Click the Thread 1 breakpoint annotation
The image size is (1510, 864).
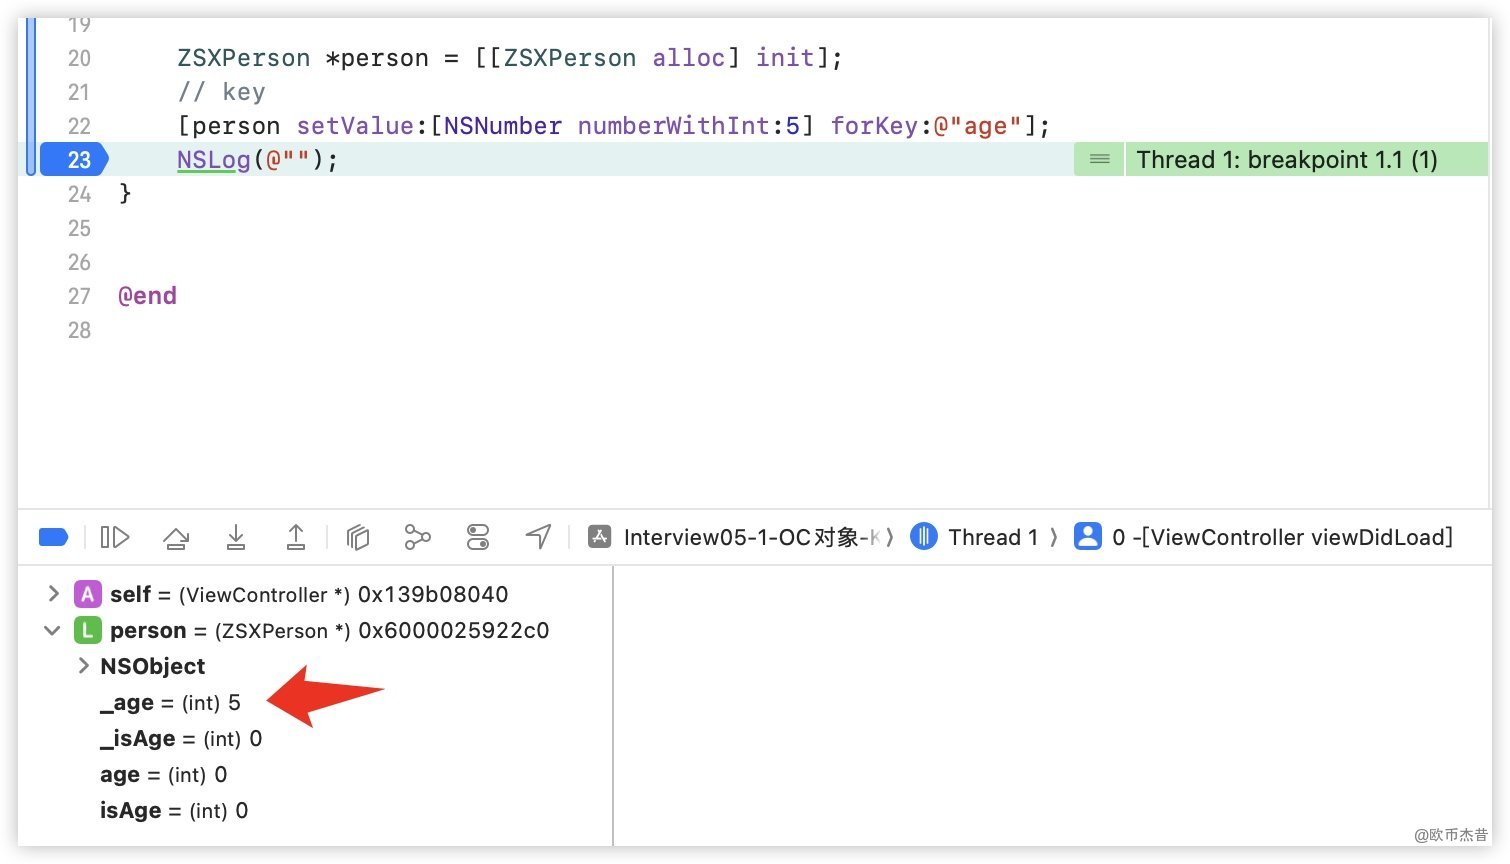(x=1286, y=160)
